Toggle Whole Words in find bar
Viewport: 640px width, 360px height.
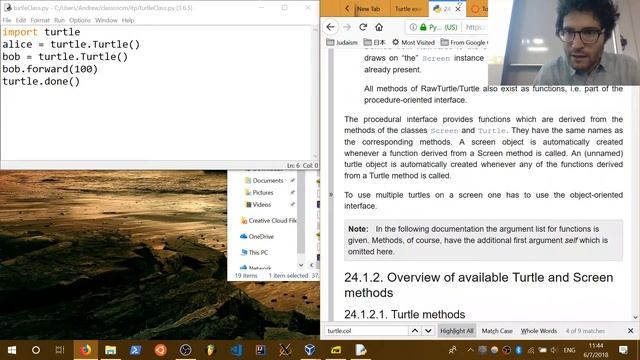click(539, 331)
